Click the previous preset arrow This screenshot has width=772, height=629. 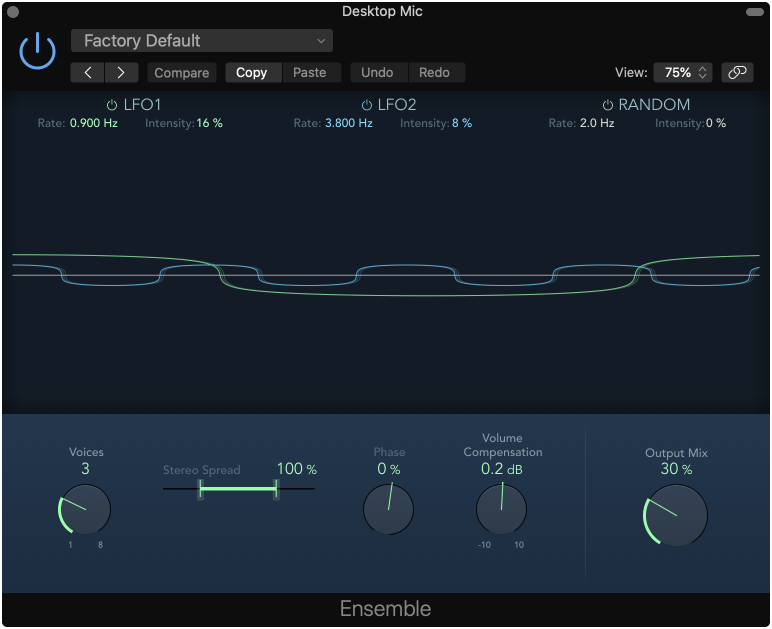pyautogui.click(x=88, y=73)
